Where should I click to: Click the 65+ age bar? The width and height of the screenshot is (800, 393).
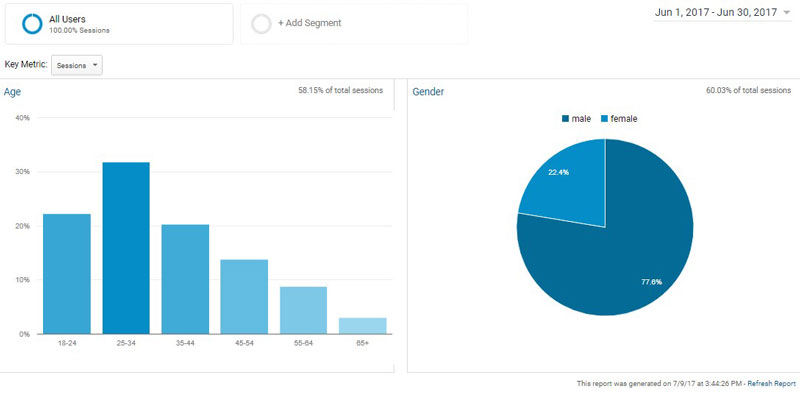coord(362,326)
